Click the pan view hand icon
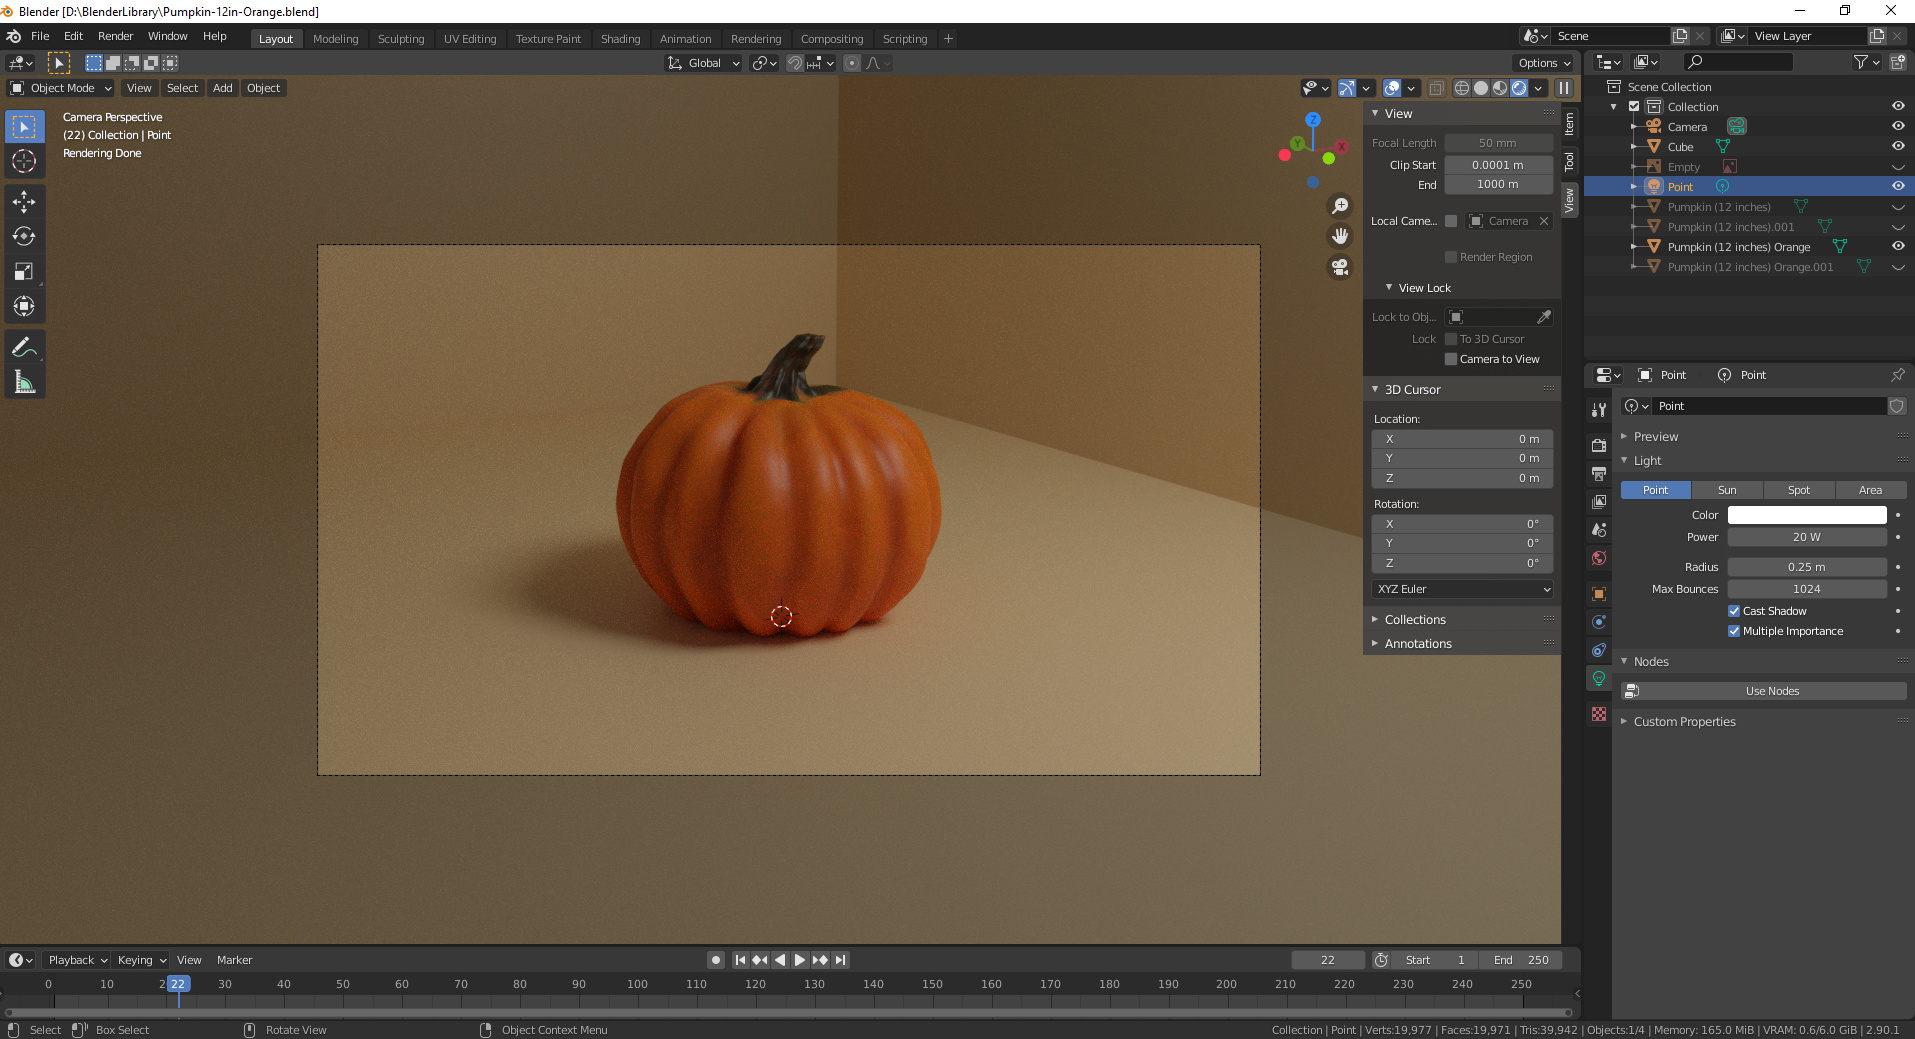Screen dimensions: 1915x1039 (1340, 236)
